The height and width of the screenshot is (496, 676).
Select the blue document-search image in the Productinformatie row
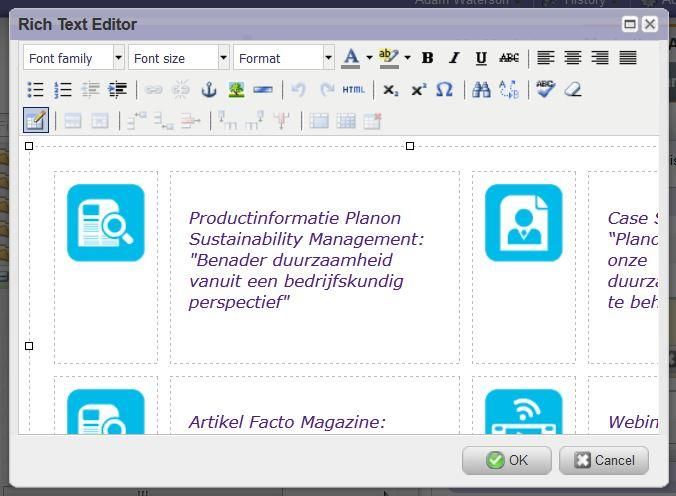106,223
